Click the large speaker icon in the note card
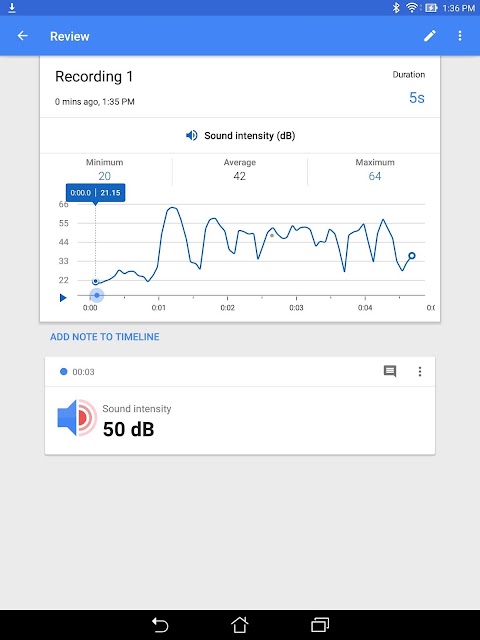Image resolution: width=480 pixels, height=640 pixels. [x=77, y=418]
